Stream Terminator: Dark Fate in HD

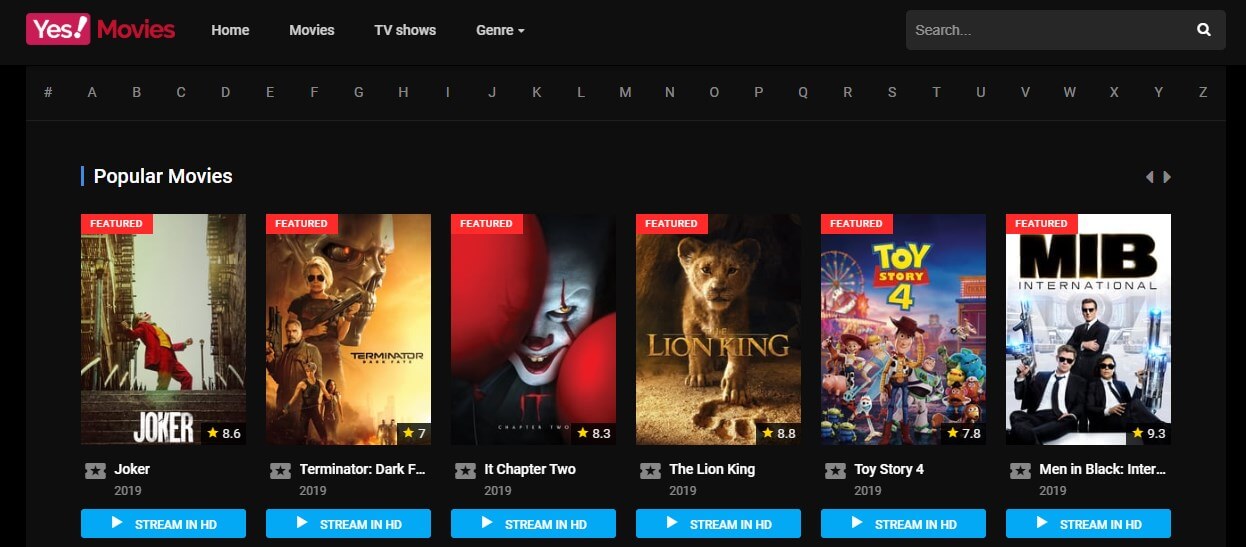(348, 523)
